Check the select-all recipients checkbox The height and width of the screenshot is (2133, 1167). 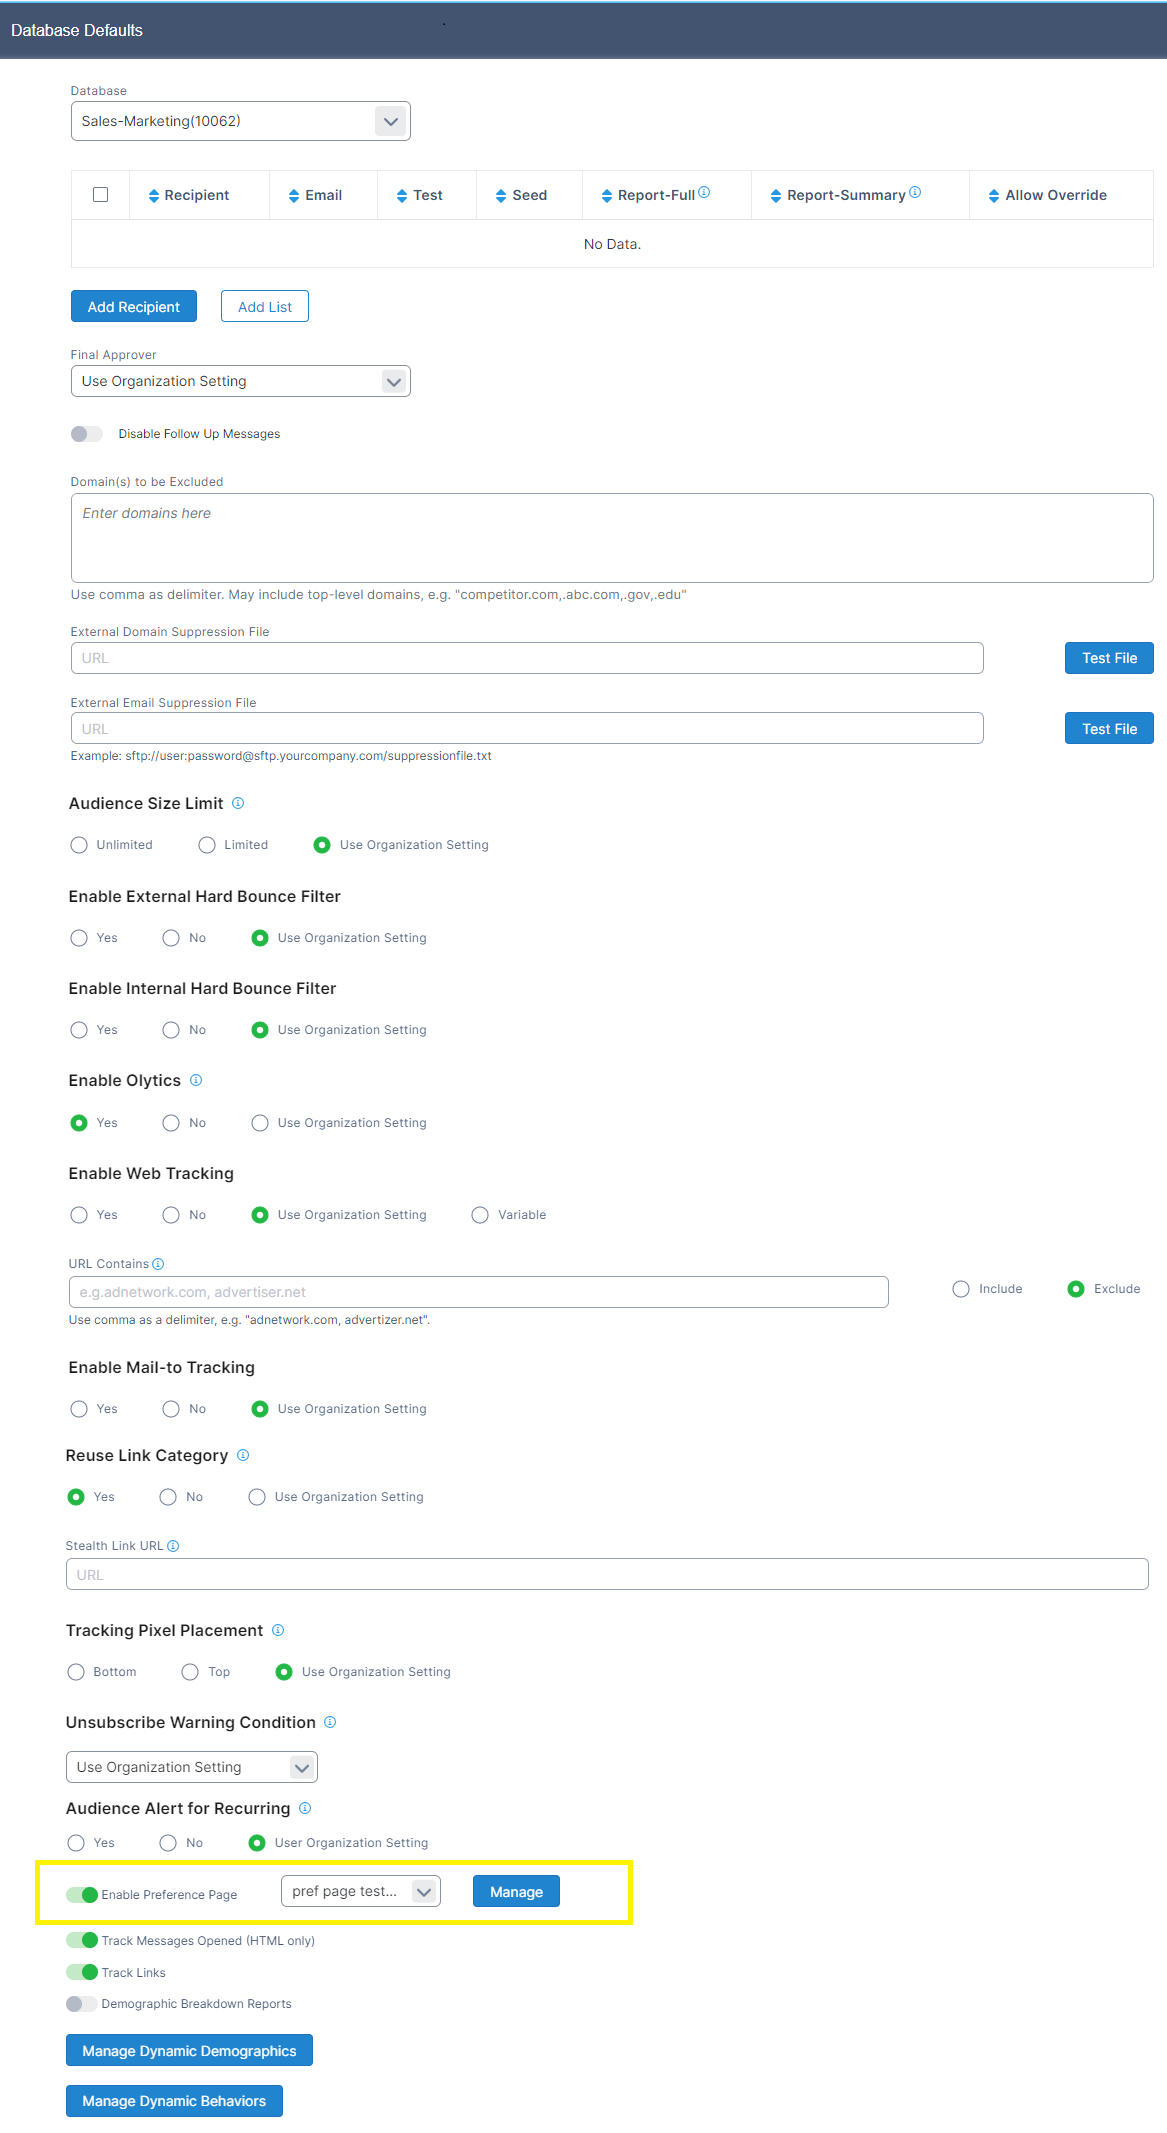point(100,195)
